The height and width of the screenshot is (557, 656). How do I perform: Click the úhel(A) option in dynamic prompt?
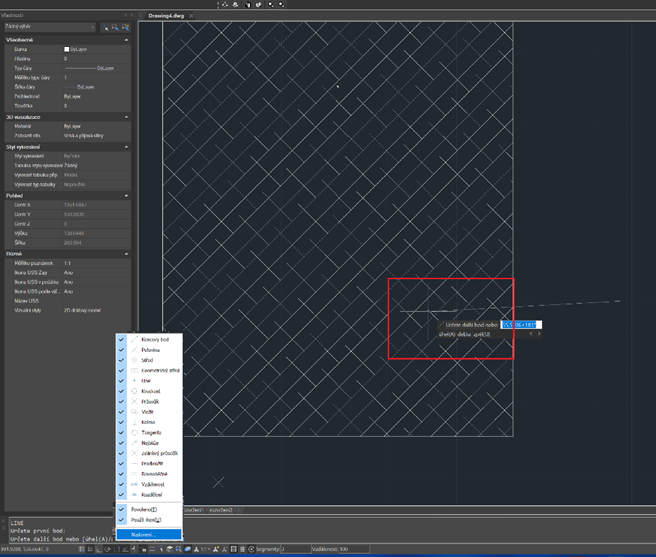tap(447, 334)
